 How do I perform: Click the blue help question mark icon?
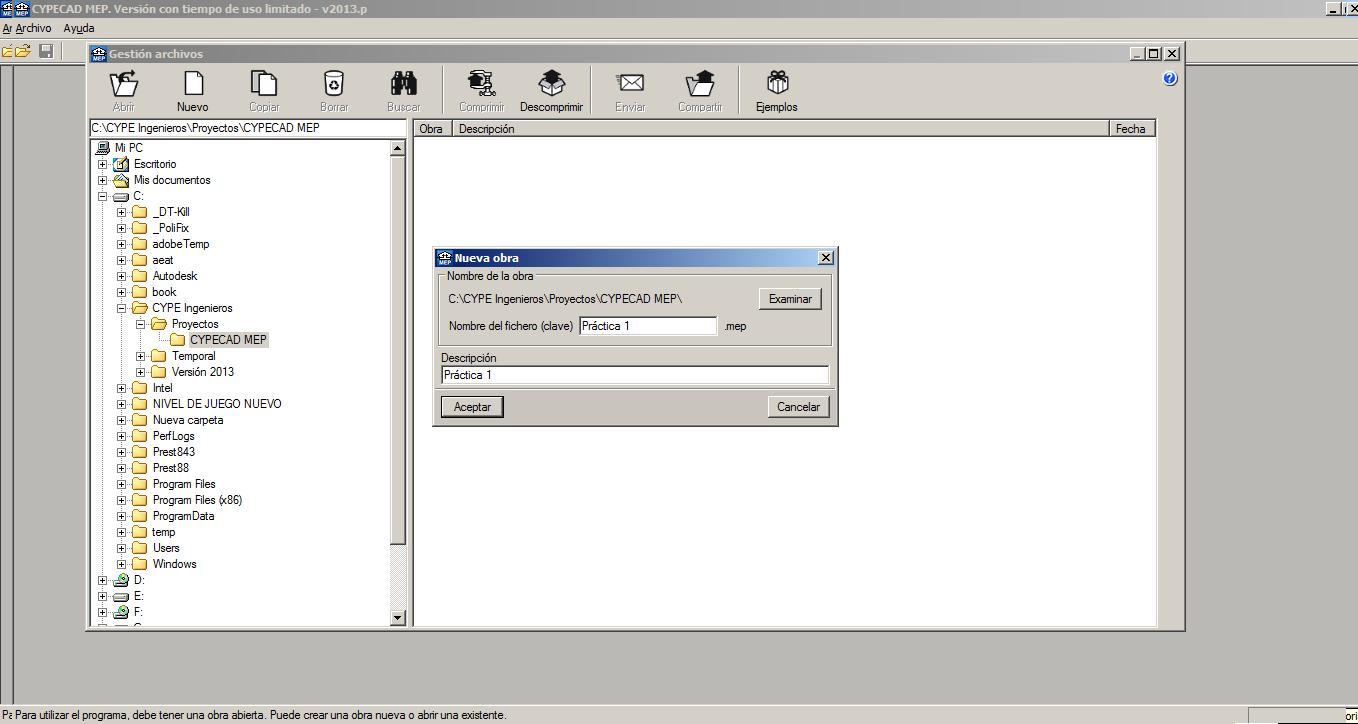[1170, 79]
